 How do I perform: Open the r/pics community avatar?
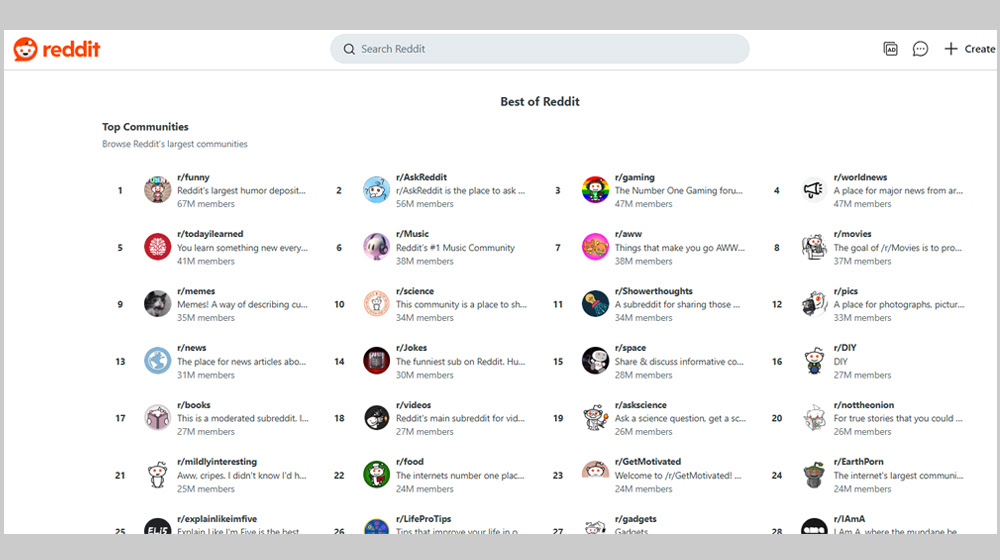[x=814, y=304]
